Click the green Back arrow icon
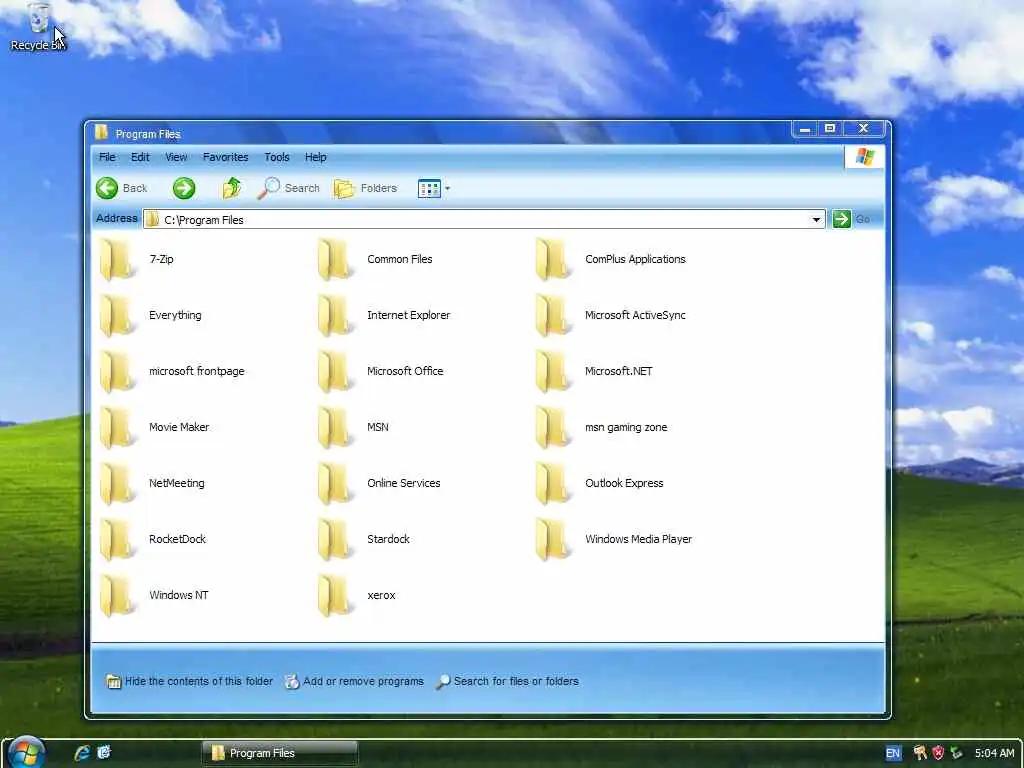The width and height of the screenshot is (1024, 768). coord(106,188)
